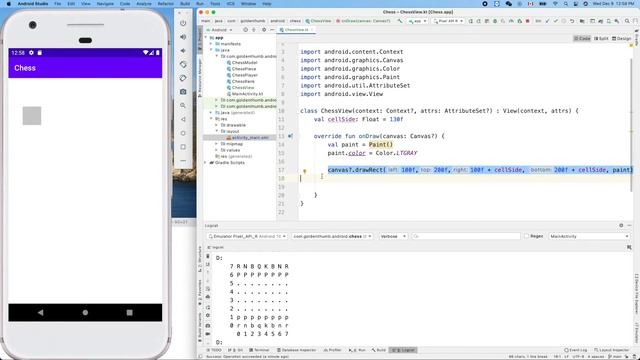
Task: Click the macOS Spotlight search icon
Action: [x=566, y=4]
